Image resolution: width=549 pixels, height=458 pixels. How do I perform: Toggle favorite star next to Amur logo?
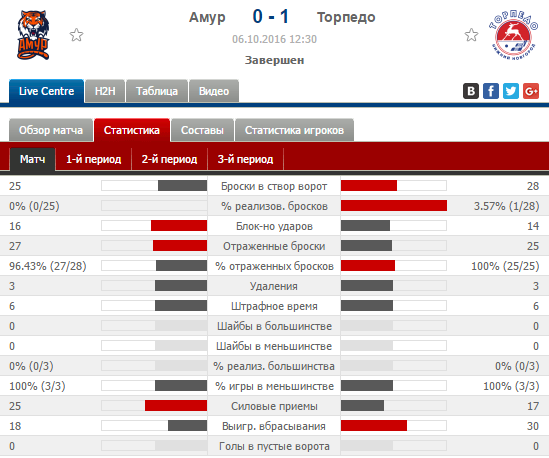tap(76, 35)
